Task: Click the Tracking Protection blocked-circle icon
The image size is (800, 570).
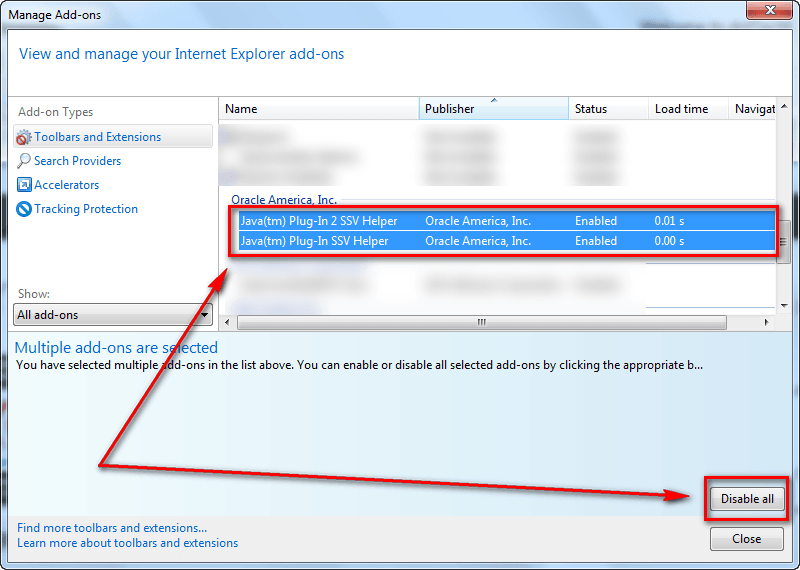Action: [x=24, y=209]
